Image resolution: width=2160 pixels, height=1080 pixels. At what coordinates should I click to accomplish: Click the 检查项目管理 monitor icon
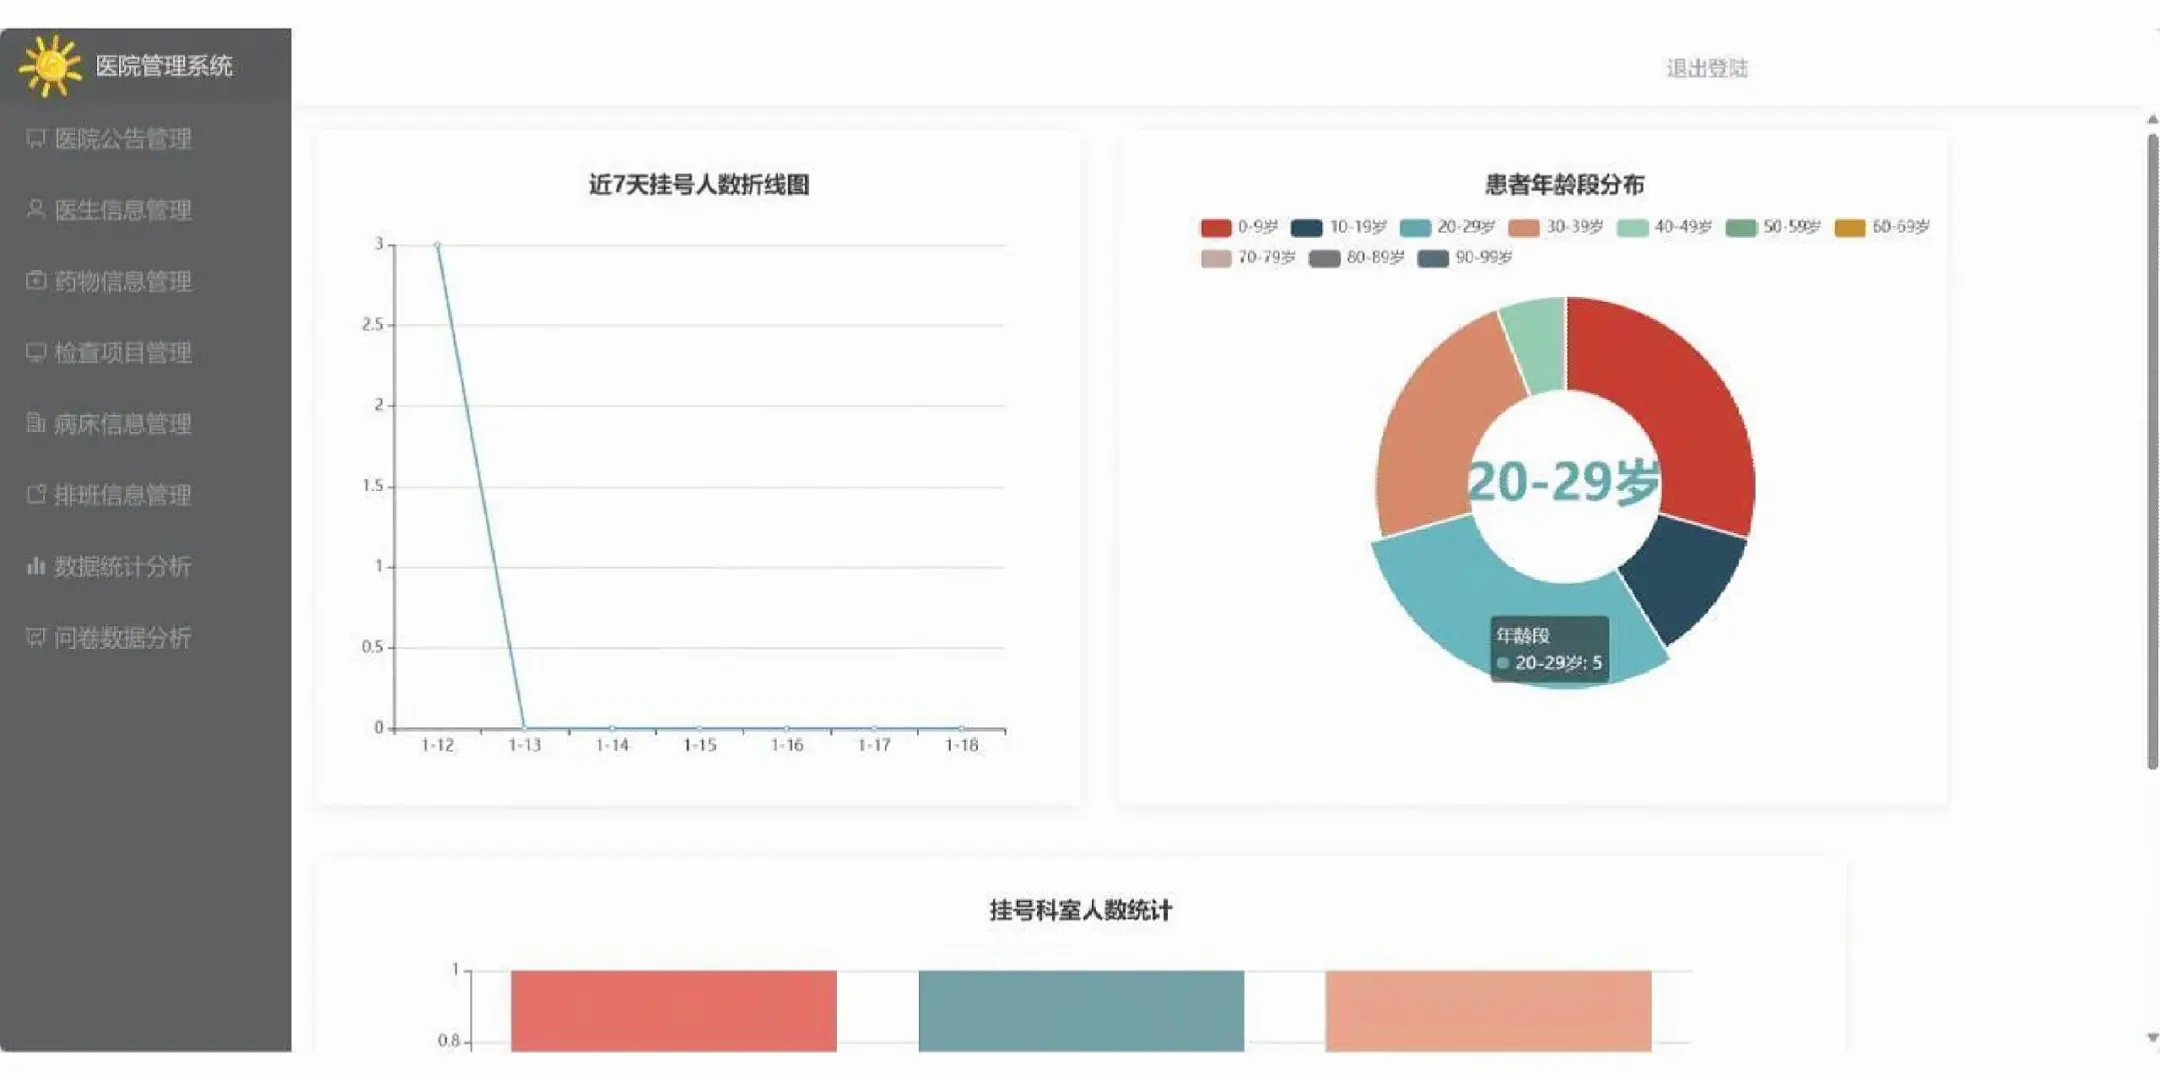(36, 352)
